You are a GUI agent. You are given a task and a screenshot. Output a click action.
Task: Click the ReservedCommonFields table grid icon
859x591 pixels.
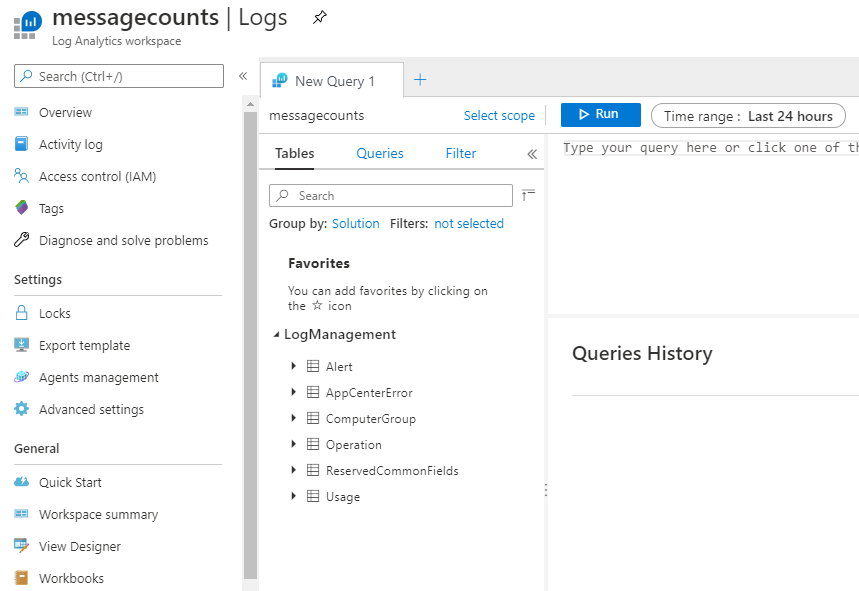click(x=313, y=470)
